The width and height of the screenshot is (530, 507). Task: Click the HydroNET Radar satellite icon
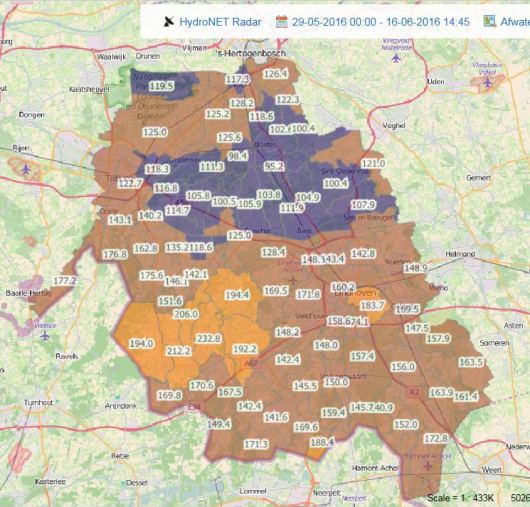click(x=169, y=22)
